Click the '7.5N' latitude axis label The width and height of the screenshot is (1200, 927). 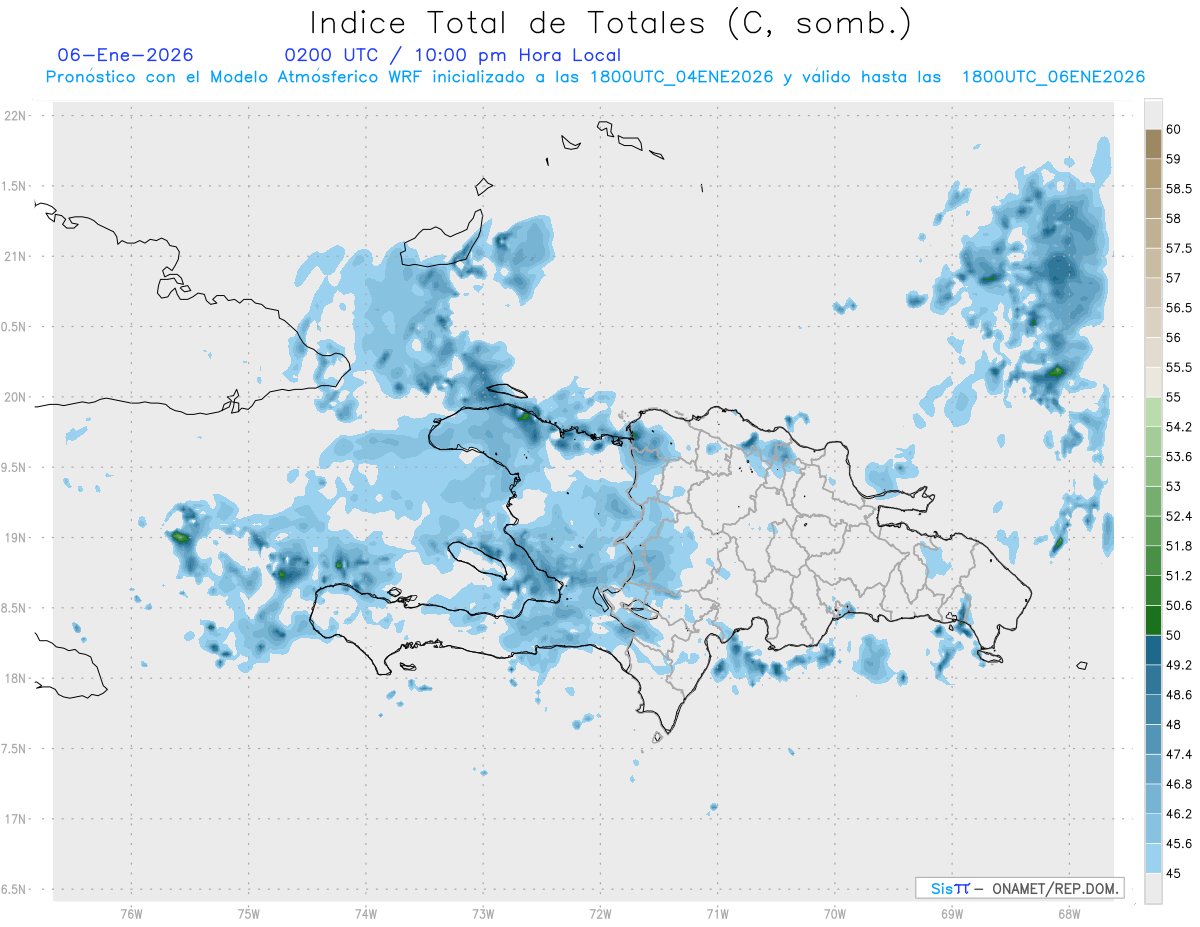point(15,748)
